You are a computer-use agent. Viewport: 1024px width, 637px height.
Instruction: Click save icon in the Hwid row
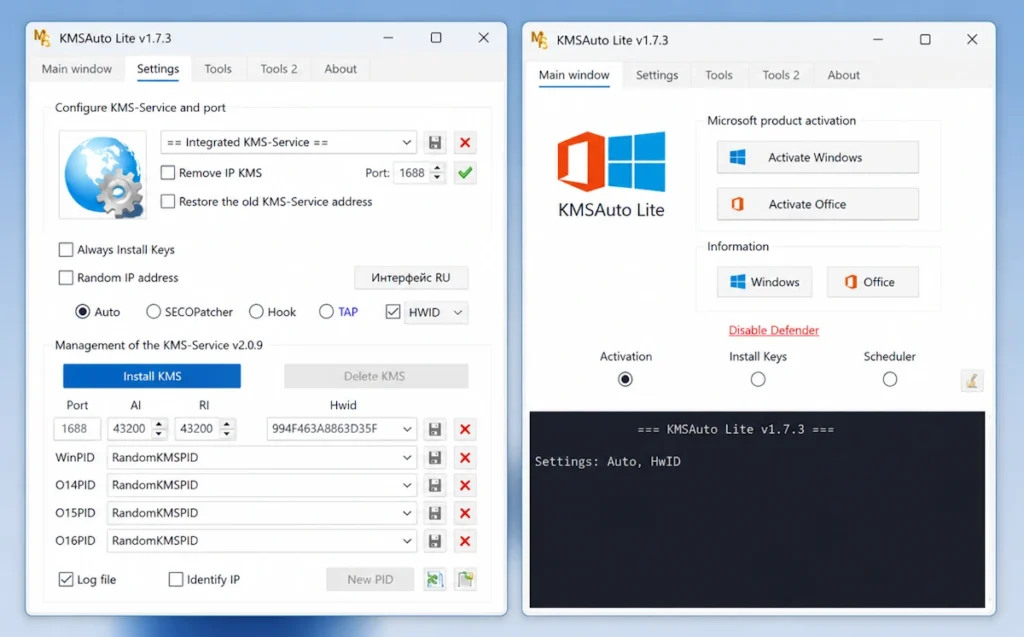click(x=435, y=429)
